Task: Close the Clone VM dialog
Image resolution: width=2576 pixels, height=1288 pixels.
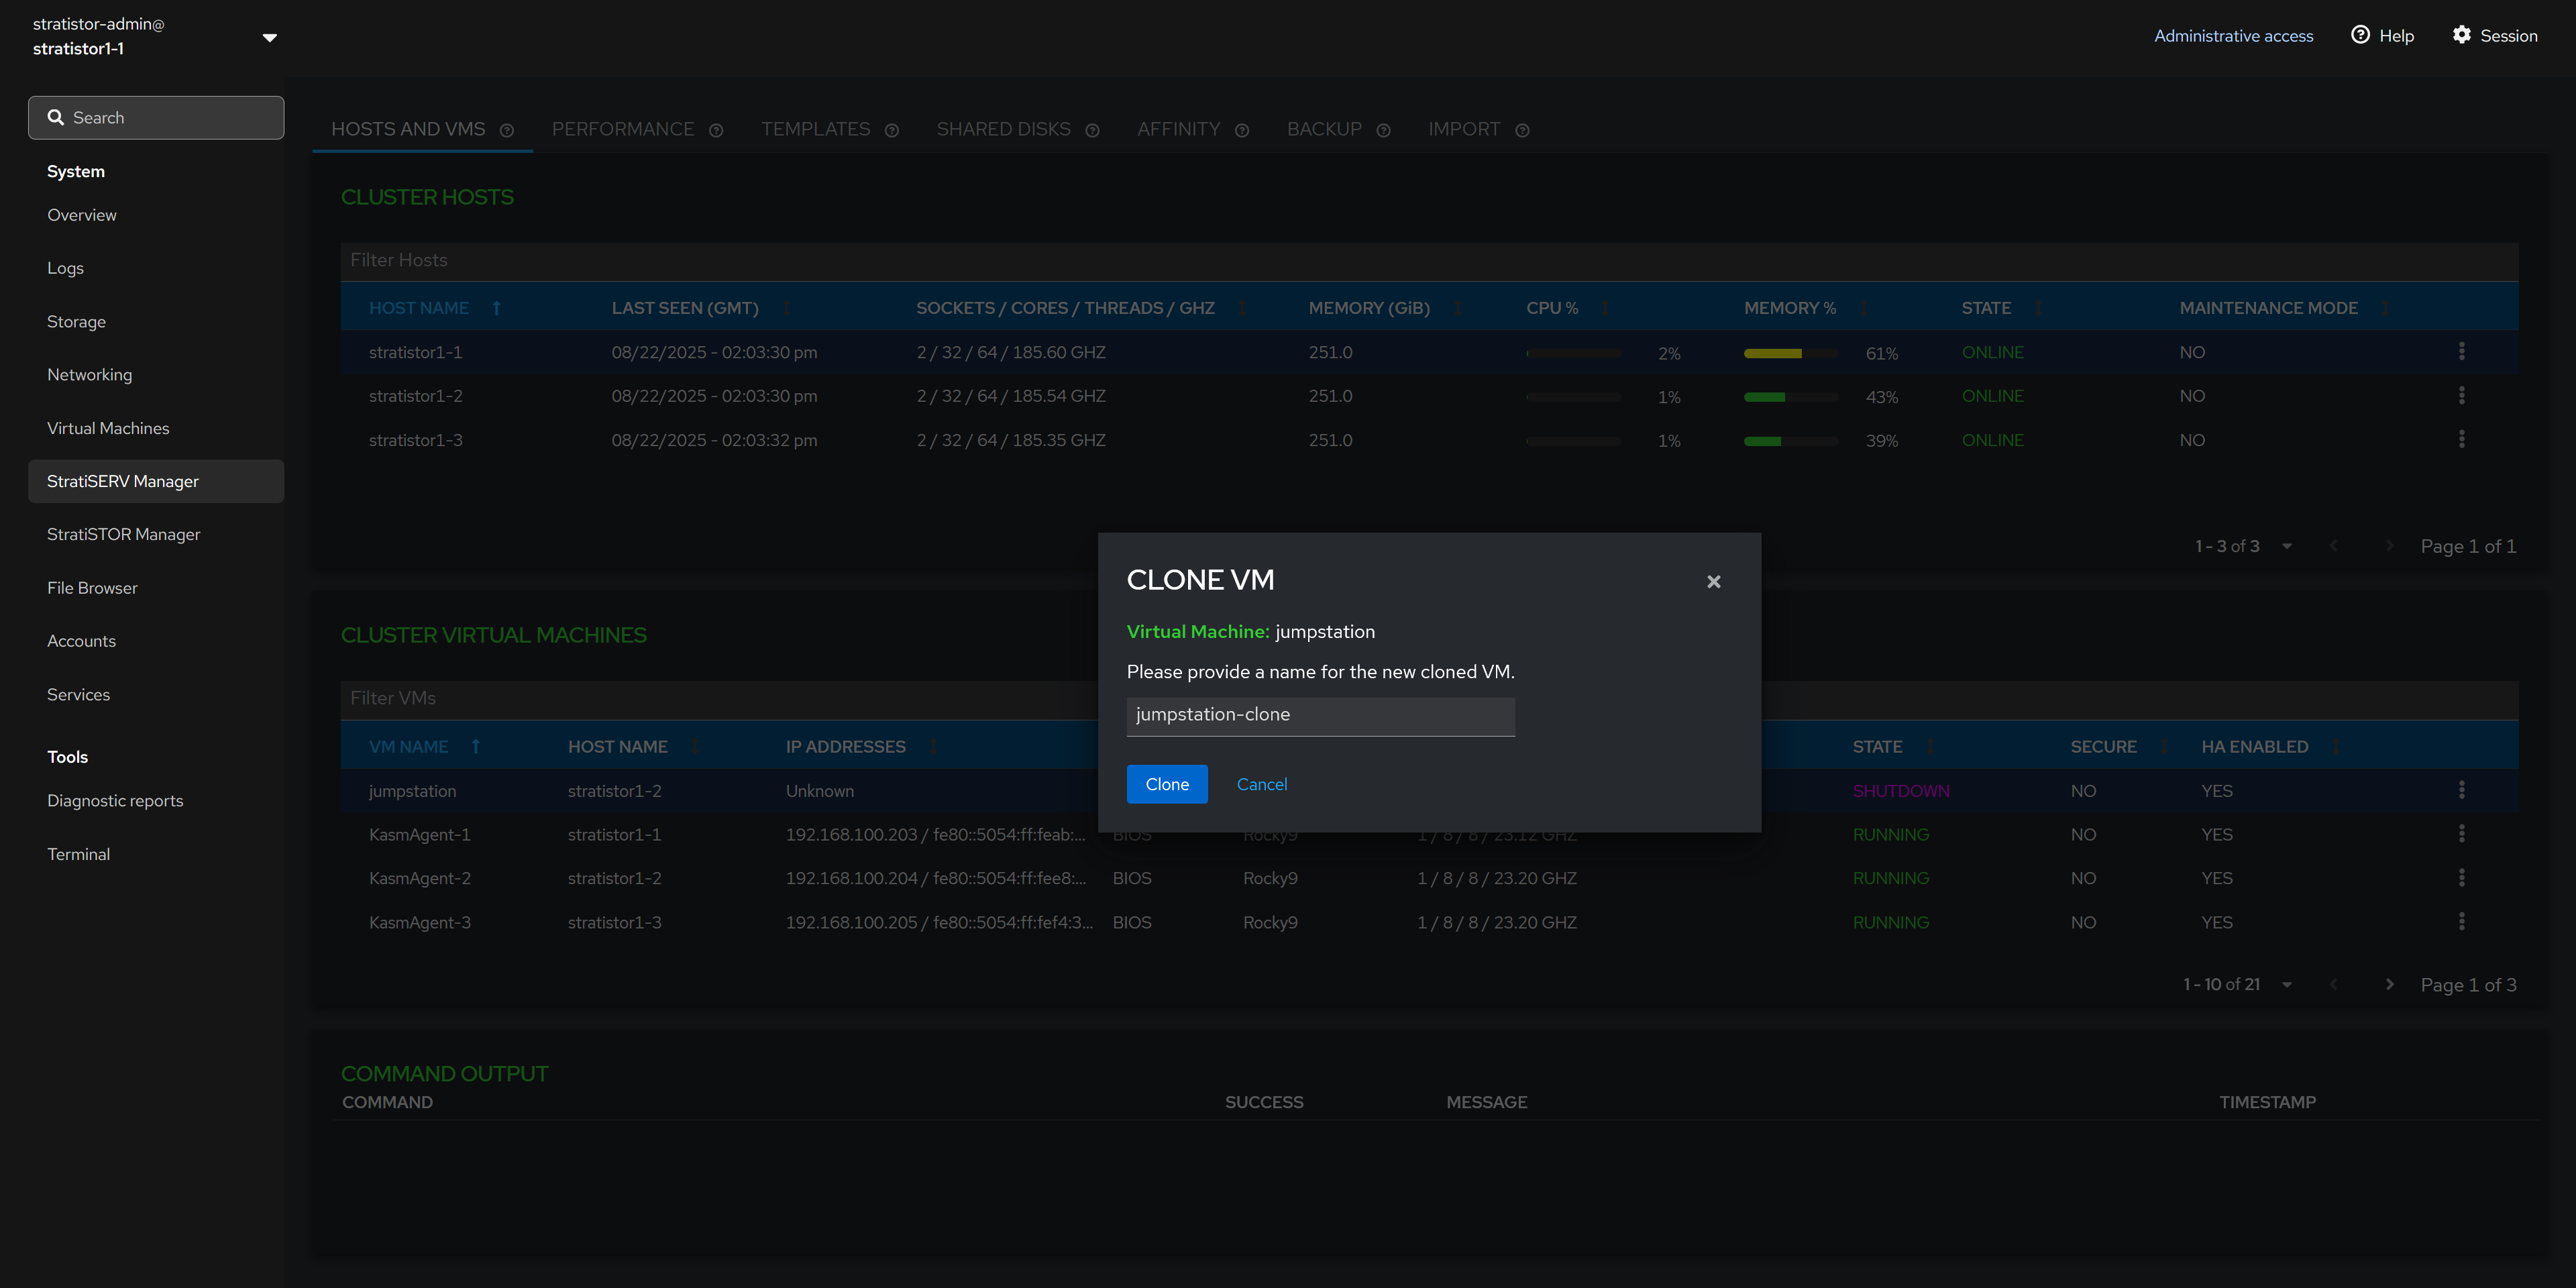Action: tap(1713, 582)
